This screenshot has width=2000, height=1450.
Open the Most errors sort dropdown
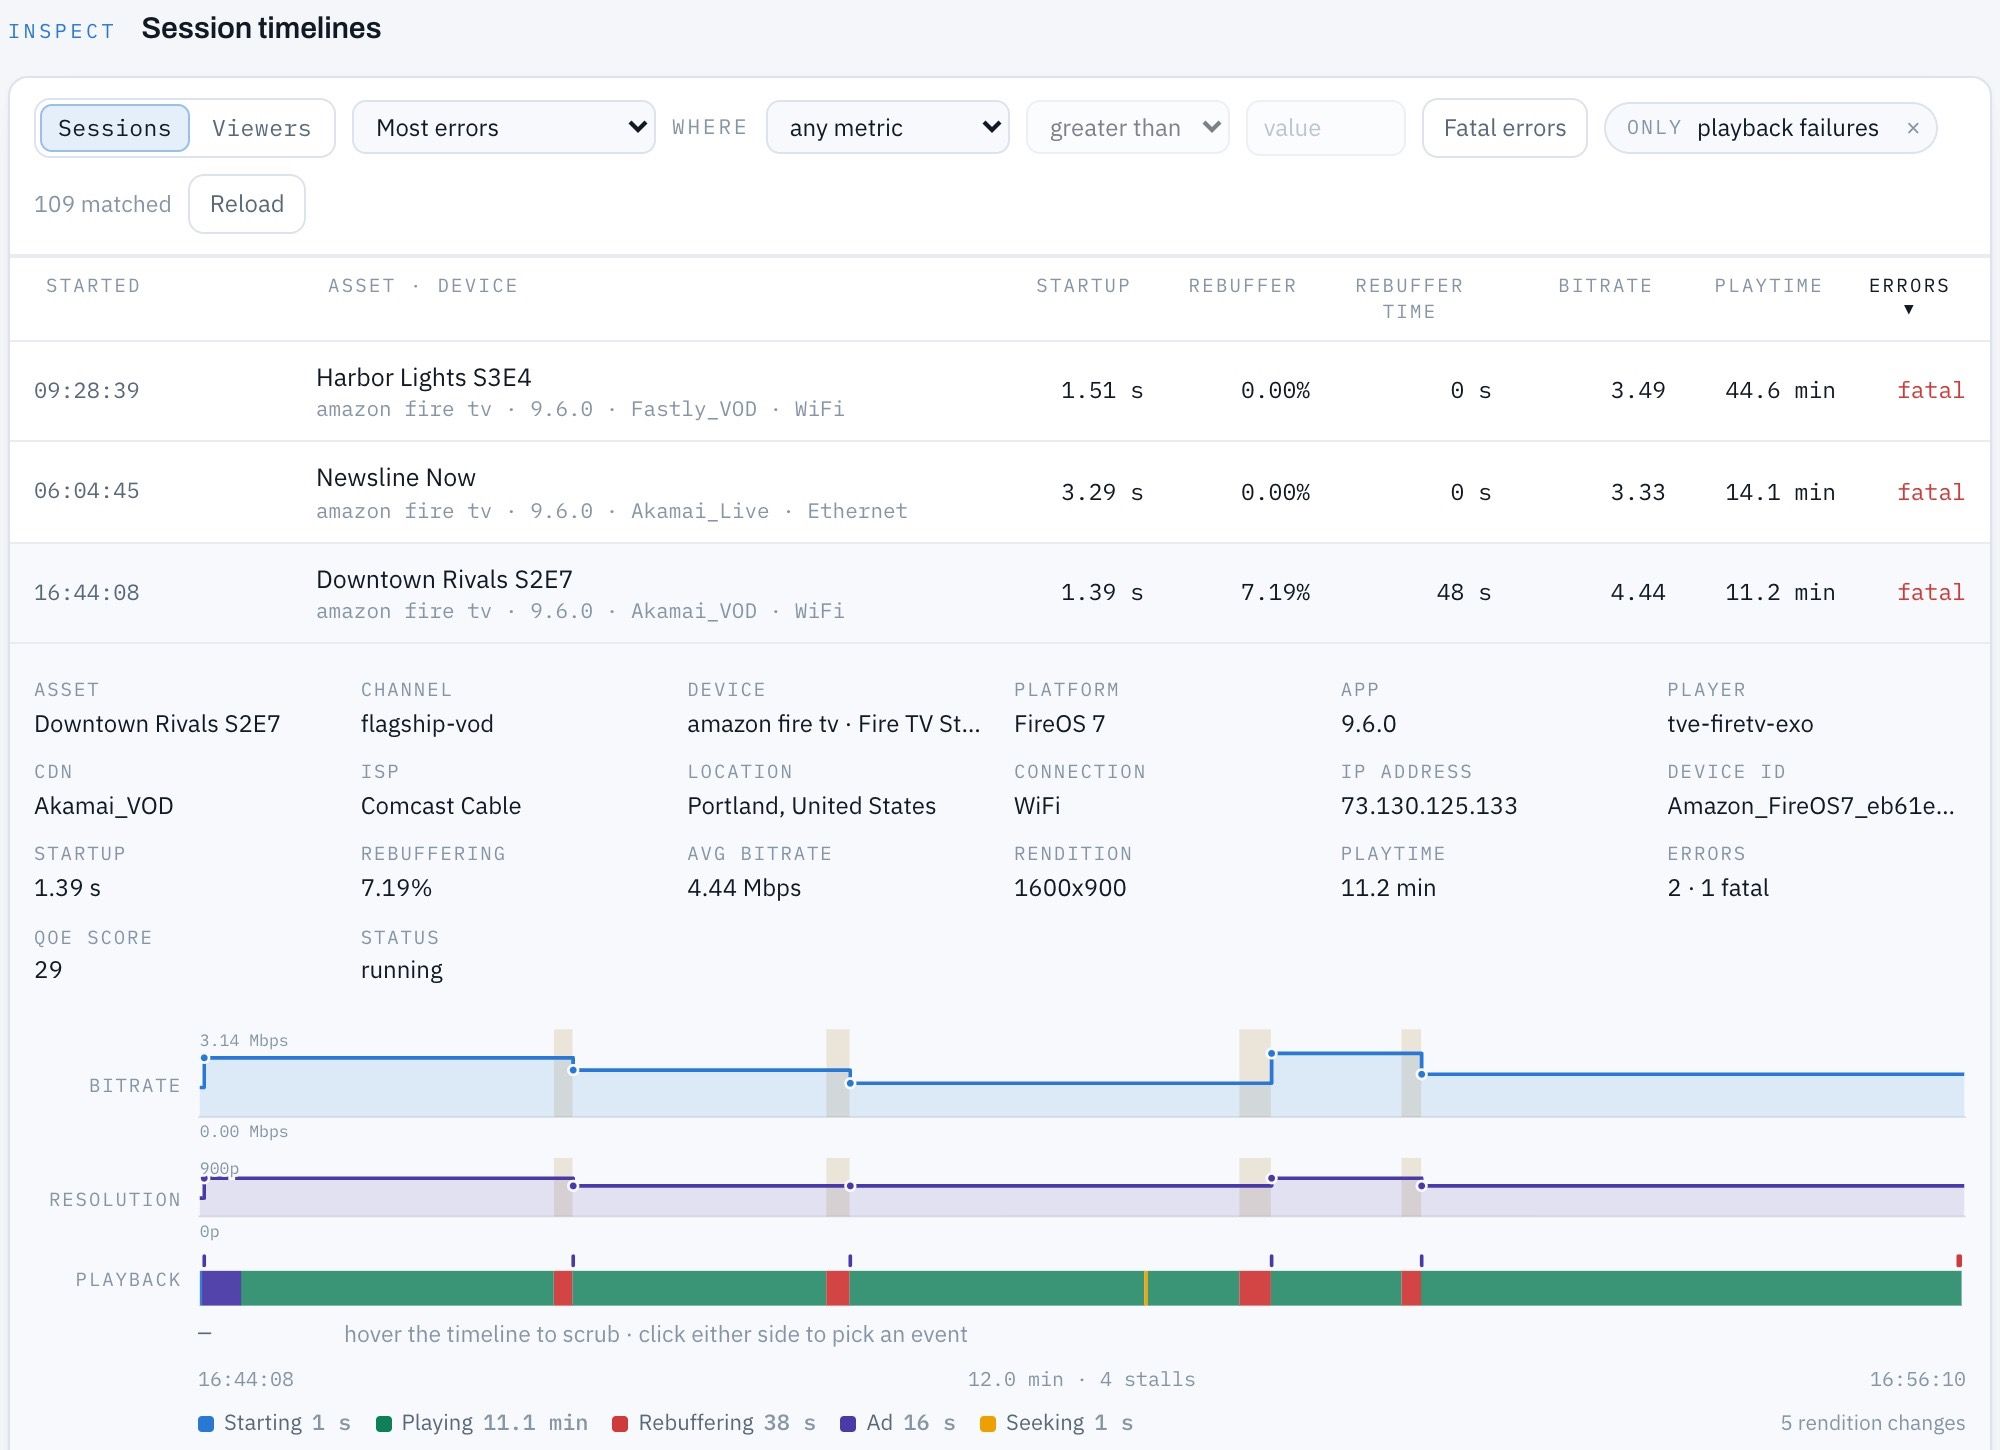[x=503, y=127]
